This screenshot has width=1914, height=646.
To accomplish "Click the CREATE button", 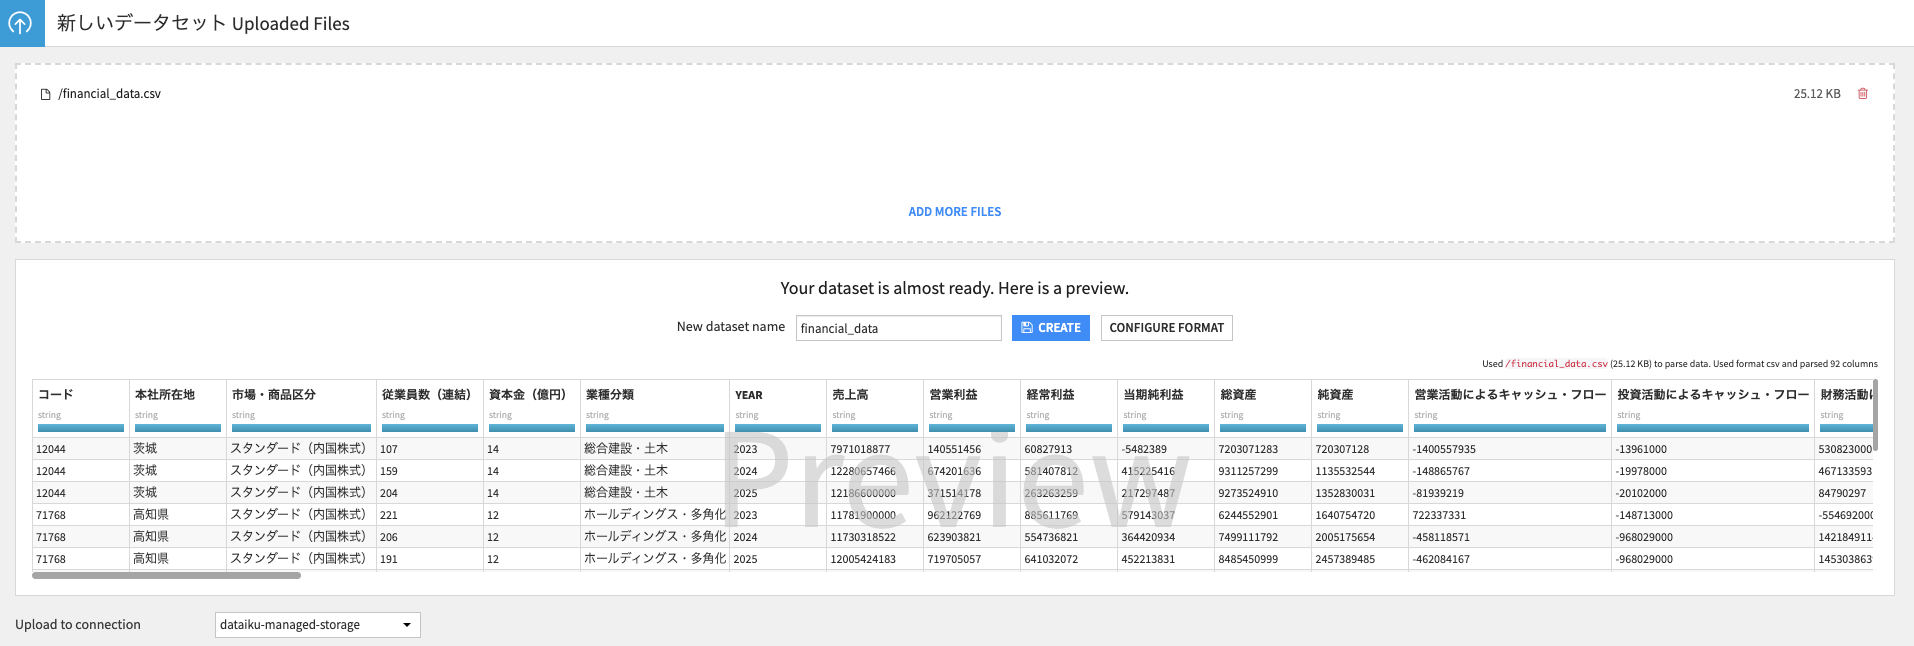I will 1050,328.
